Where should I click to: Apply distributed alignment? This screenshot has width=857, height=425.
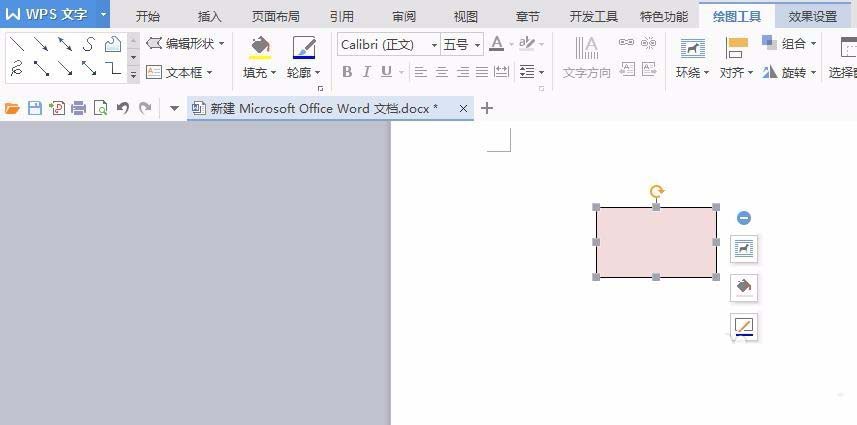point(501,72)
